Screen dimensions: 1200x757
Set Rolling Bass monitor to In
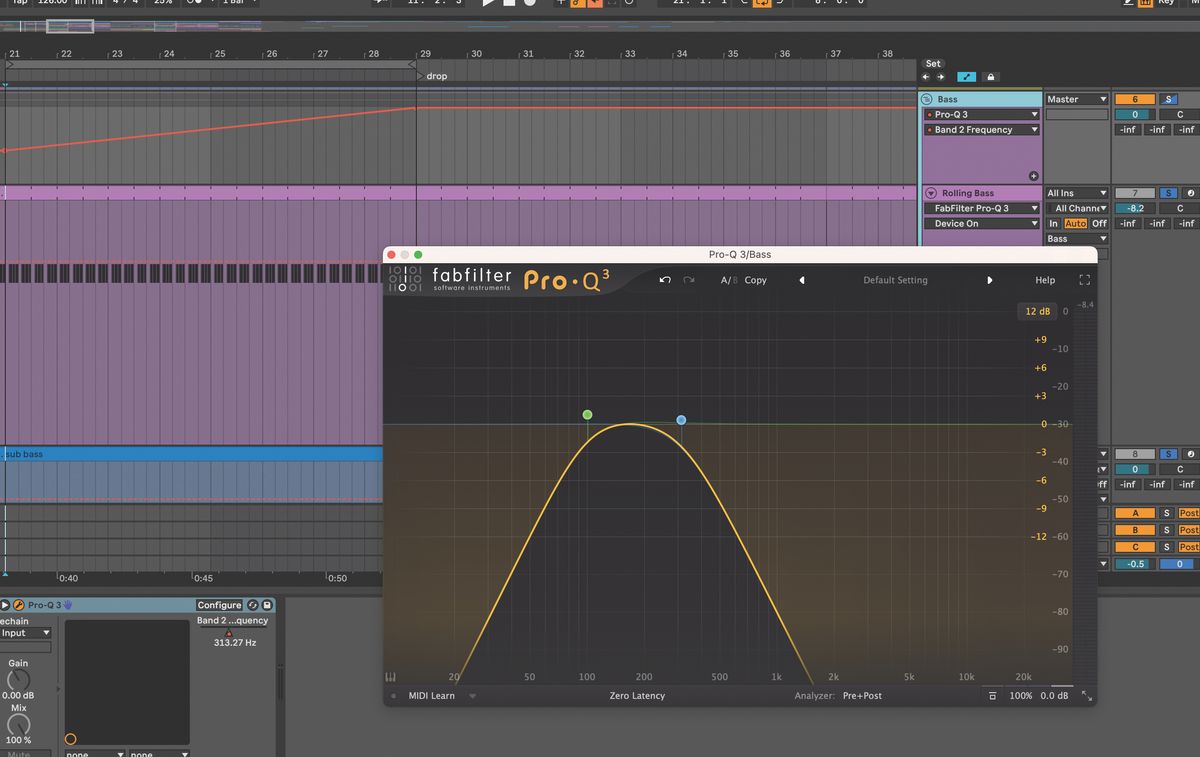pos(1053,224)
